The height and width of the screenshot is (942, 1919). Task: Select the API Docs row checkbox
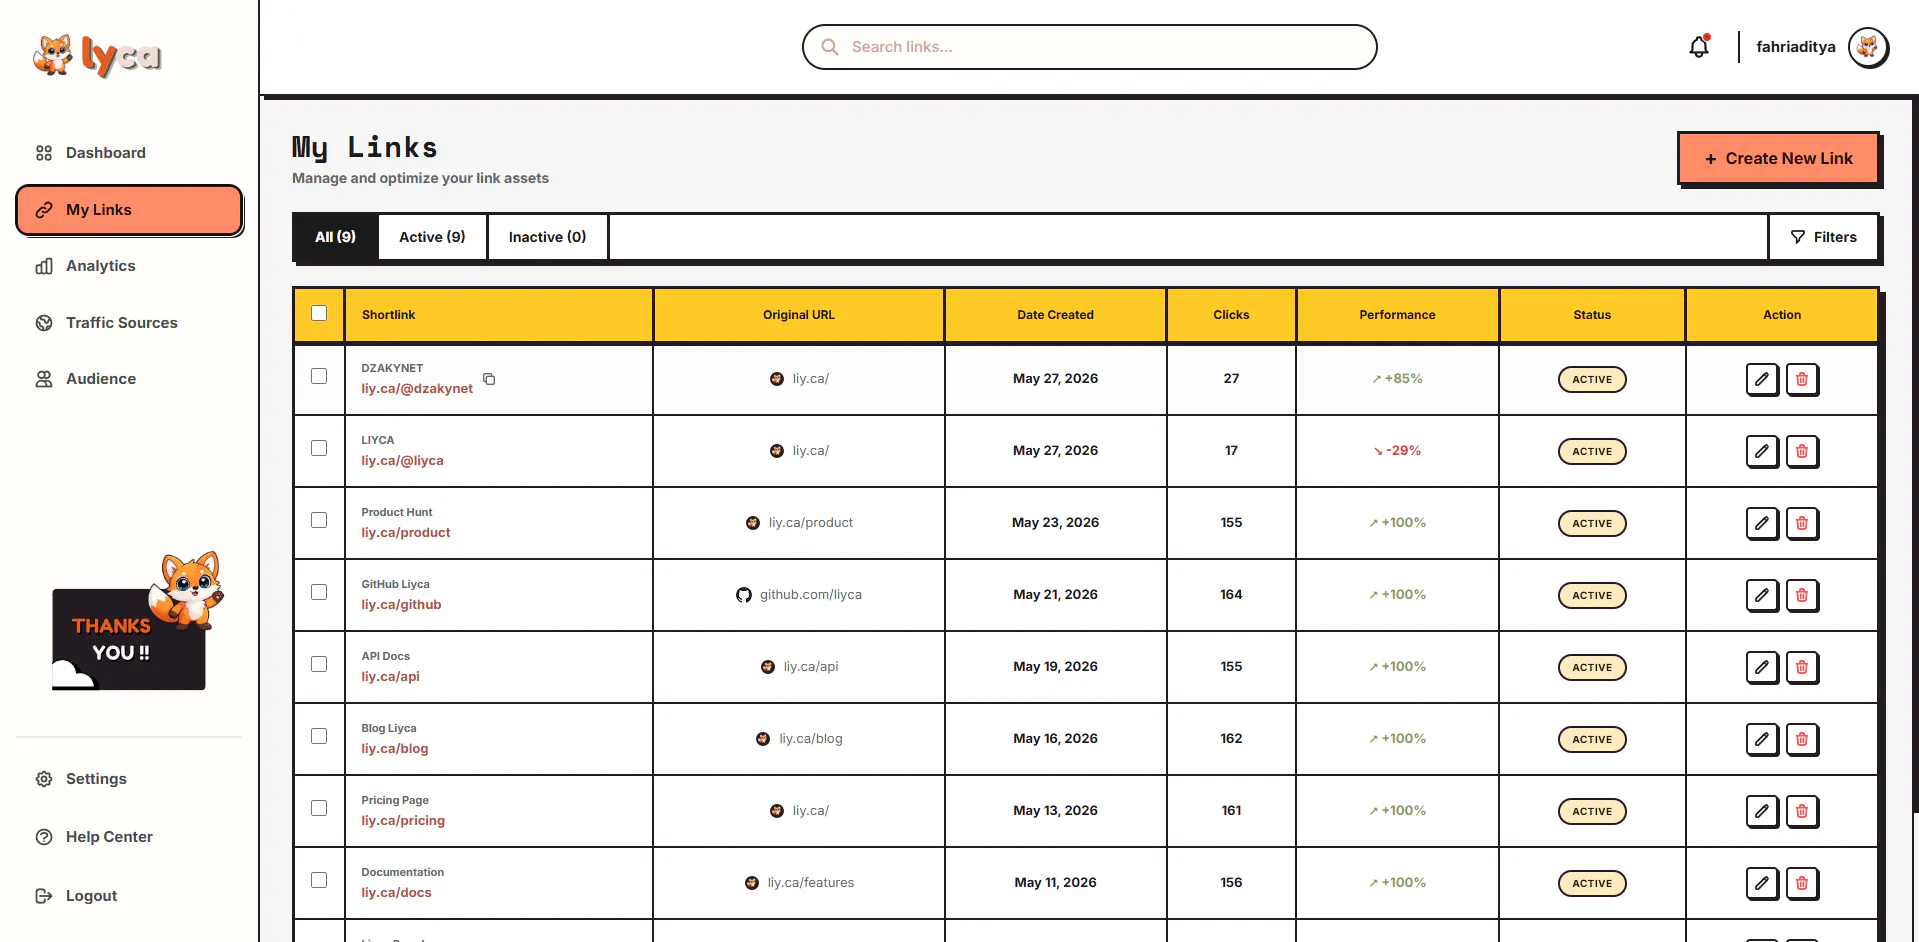(319, 664)
